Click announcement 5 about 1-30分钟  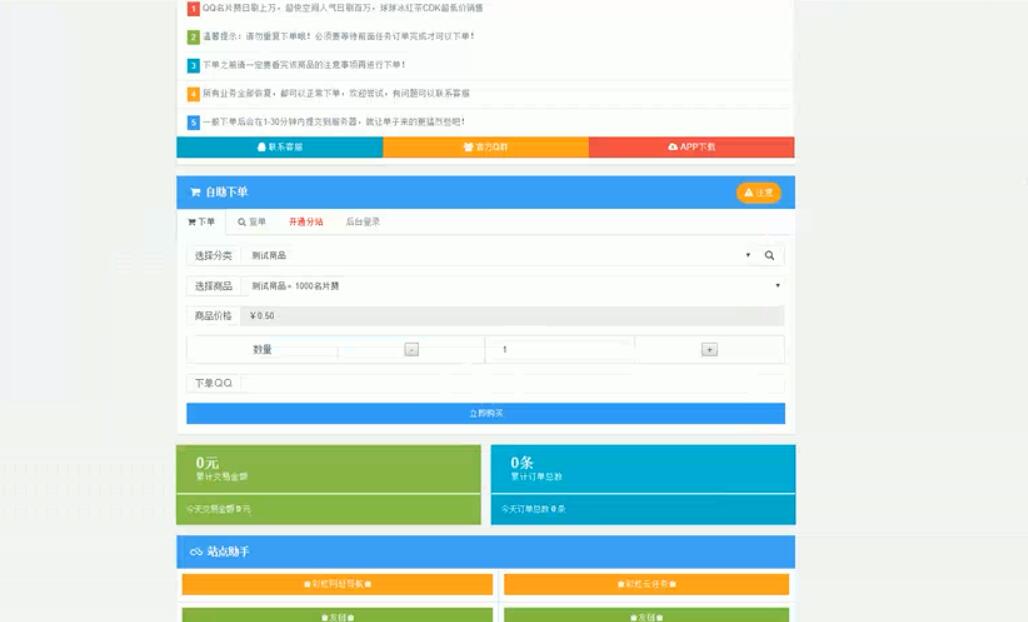(x=333, y=122)
